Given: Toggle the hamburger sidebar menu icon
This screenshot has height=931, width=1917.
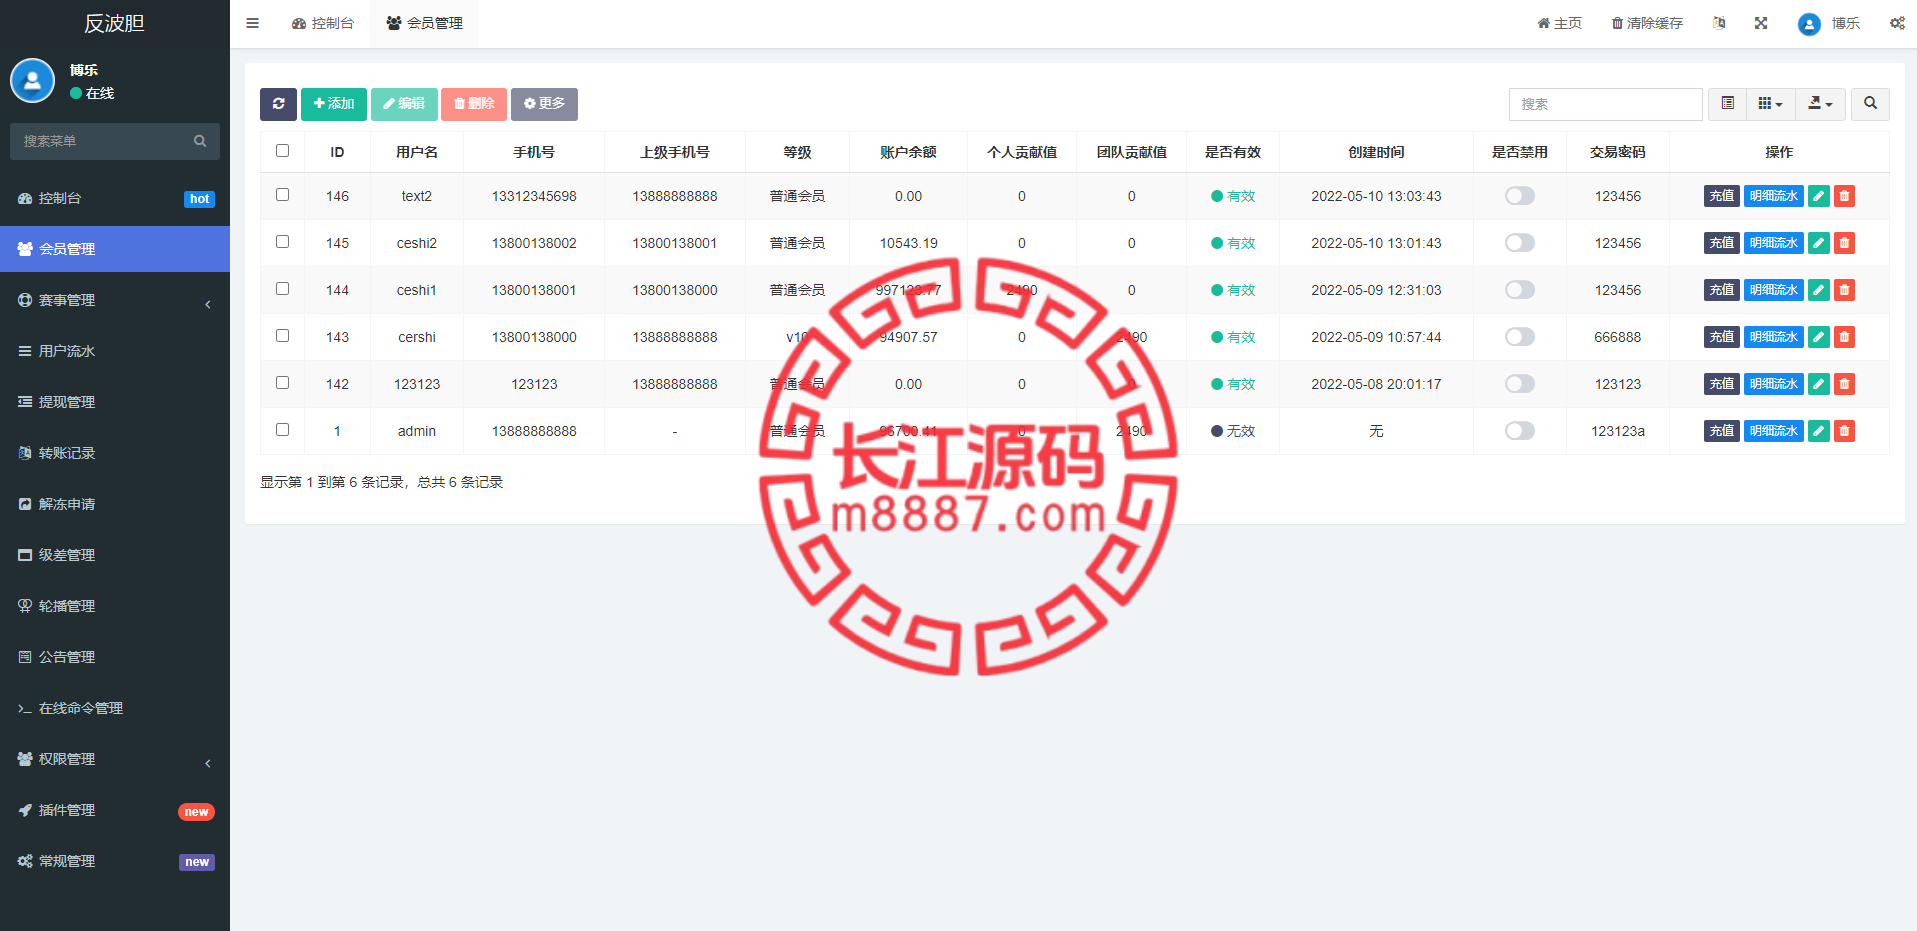Looking at the screenshot, I should coord(253,23).
